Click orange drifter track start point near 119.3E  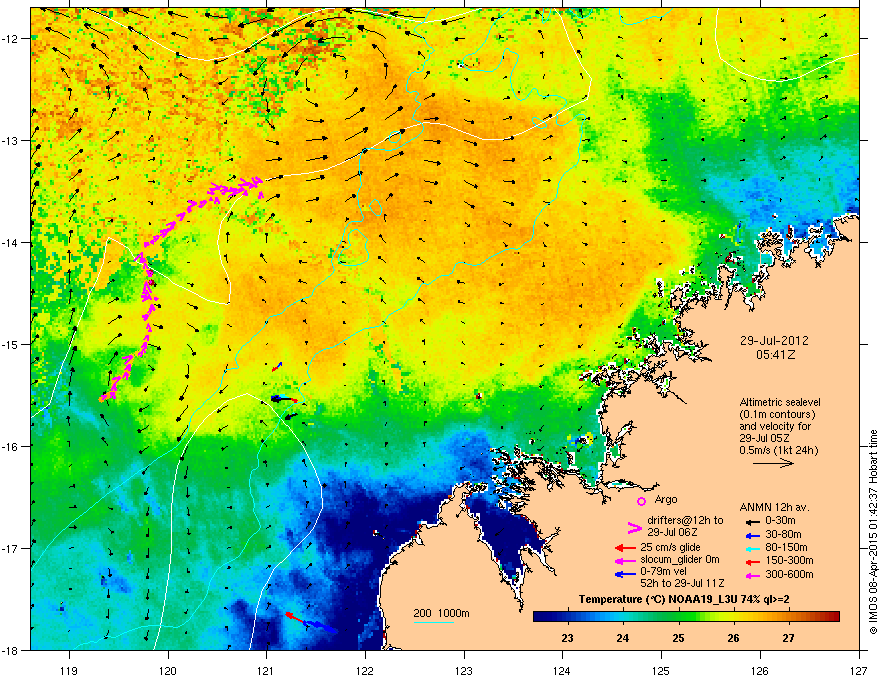(103, 399)
